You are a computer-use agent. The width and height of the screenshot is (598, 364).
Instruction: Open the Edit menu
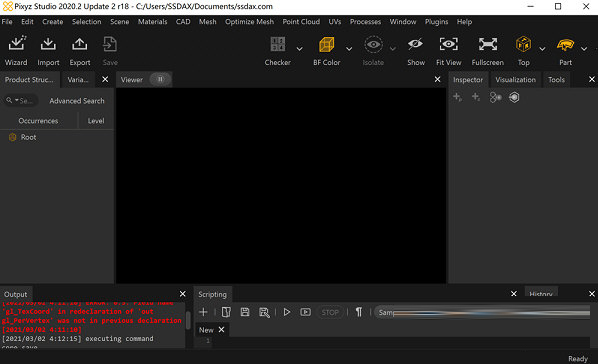[27, 22]
